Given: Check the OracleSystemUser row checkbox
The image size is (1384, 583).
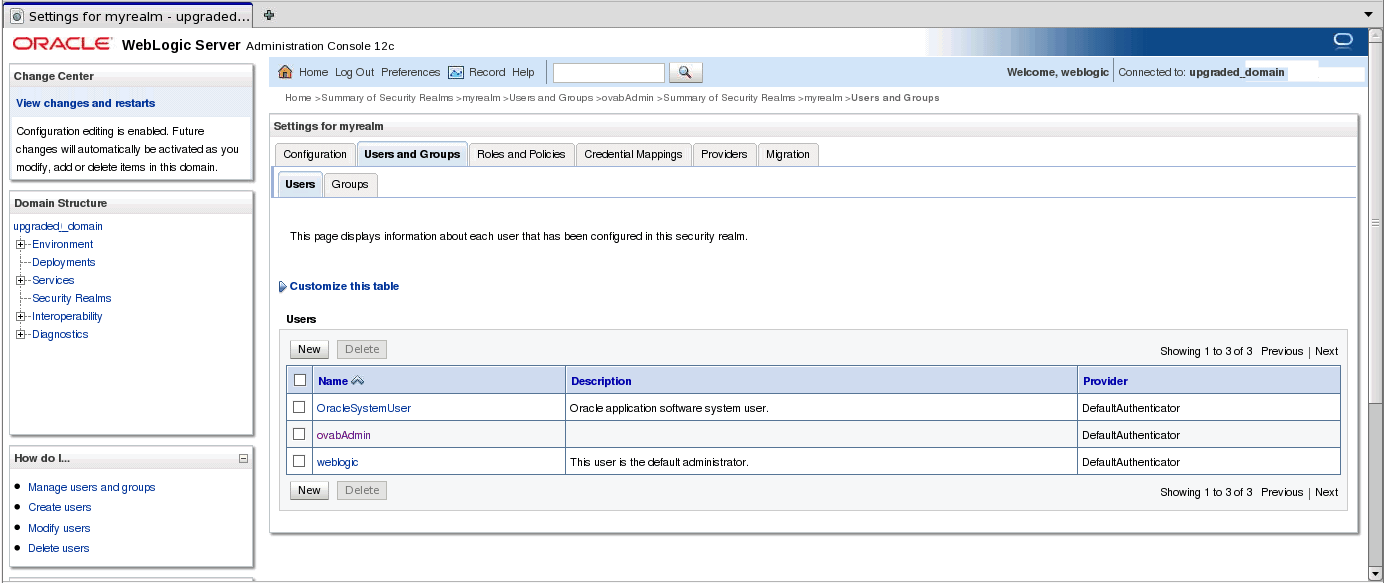Looking at the screenshot, I should [299, 407].
